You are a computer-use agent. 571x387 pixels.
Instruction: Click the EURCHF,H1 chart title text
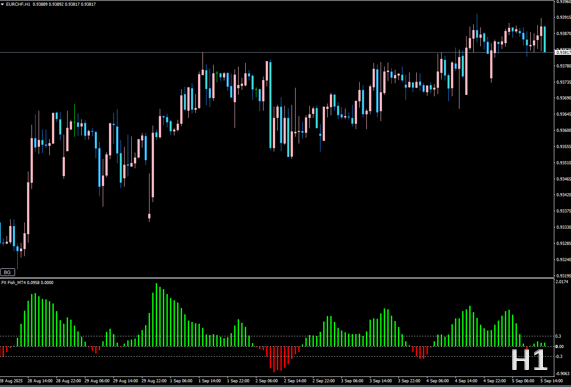point(18,4)
